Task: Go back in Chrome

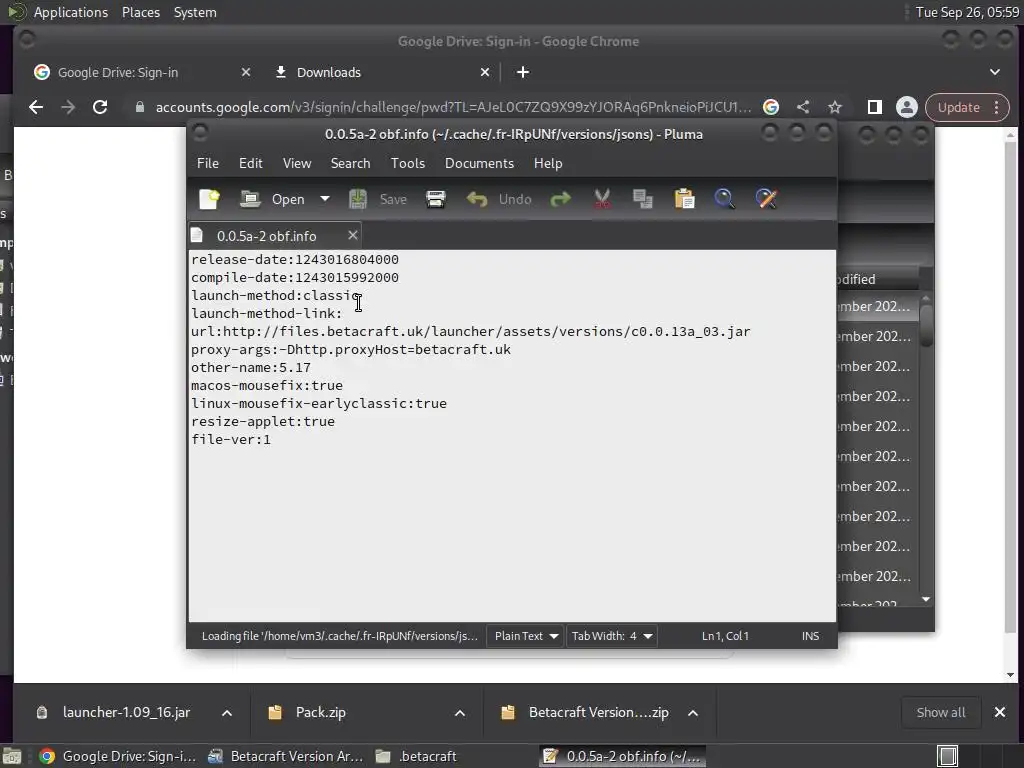Action: 36,107
